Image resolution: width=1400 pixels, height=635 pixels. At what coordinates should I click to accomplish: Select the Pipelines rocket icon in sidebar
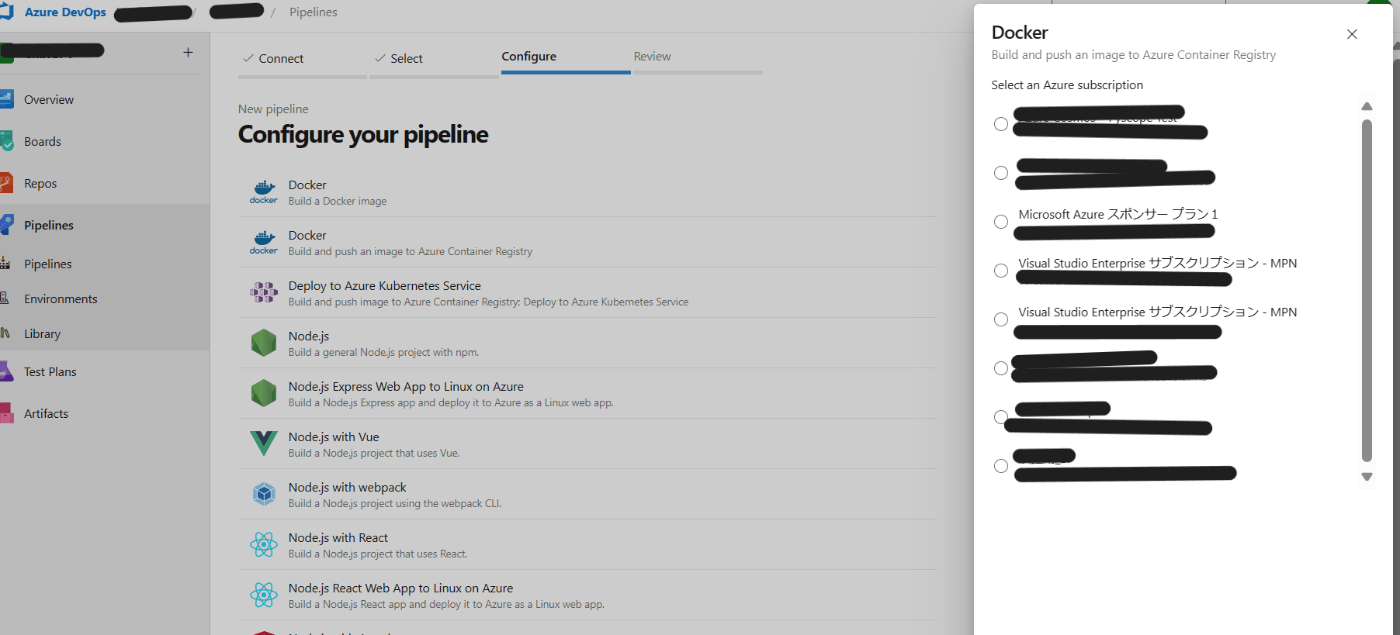6,225
